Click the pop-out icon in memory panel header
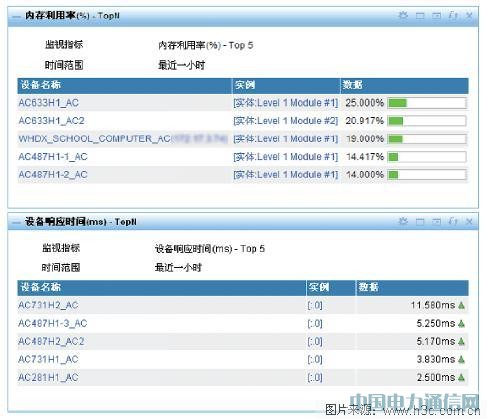487x419 pixels. pyautogui.click(x=436, y=16)
